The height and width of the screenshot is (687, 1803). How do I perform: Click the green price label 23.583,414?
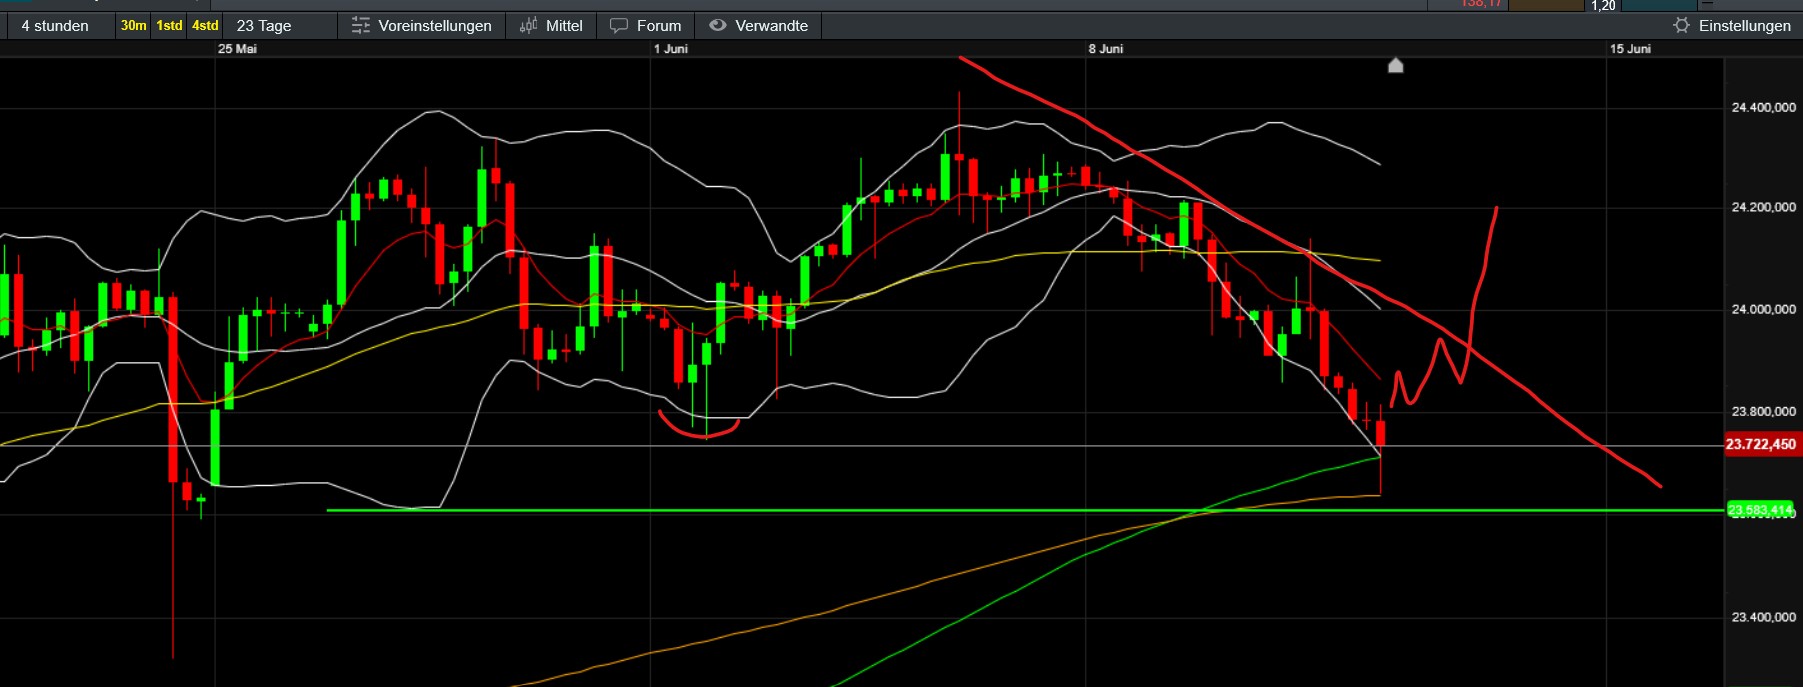coord(1761,510)
